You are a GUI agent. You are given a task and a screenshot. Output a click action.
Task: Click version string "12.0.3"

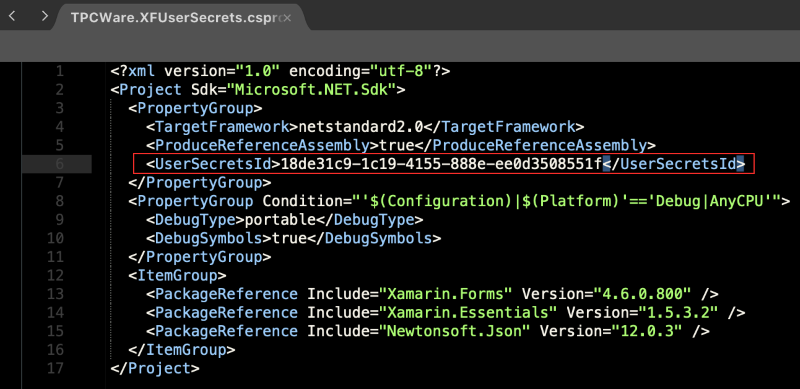point(646,331)
